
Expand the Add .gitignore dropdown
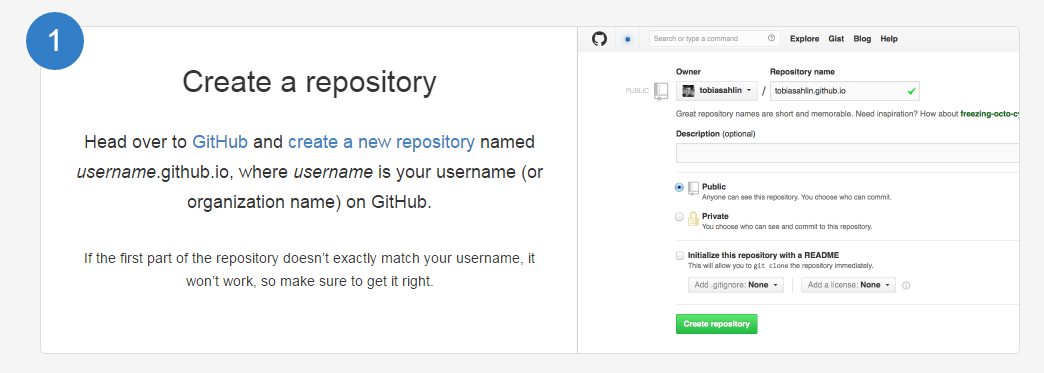coord(736,285)
